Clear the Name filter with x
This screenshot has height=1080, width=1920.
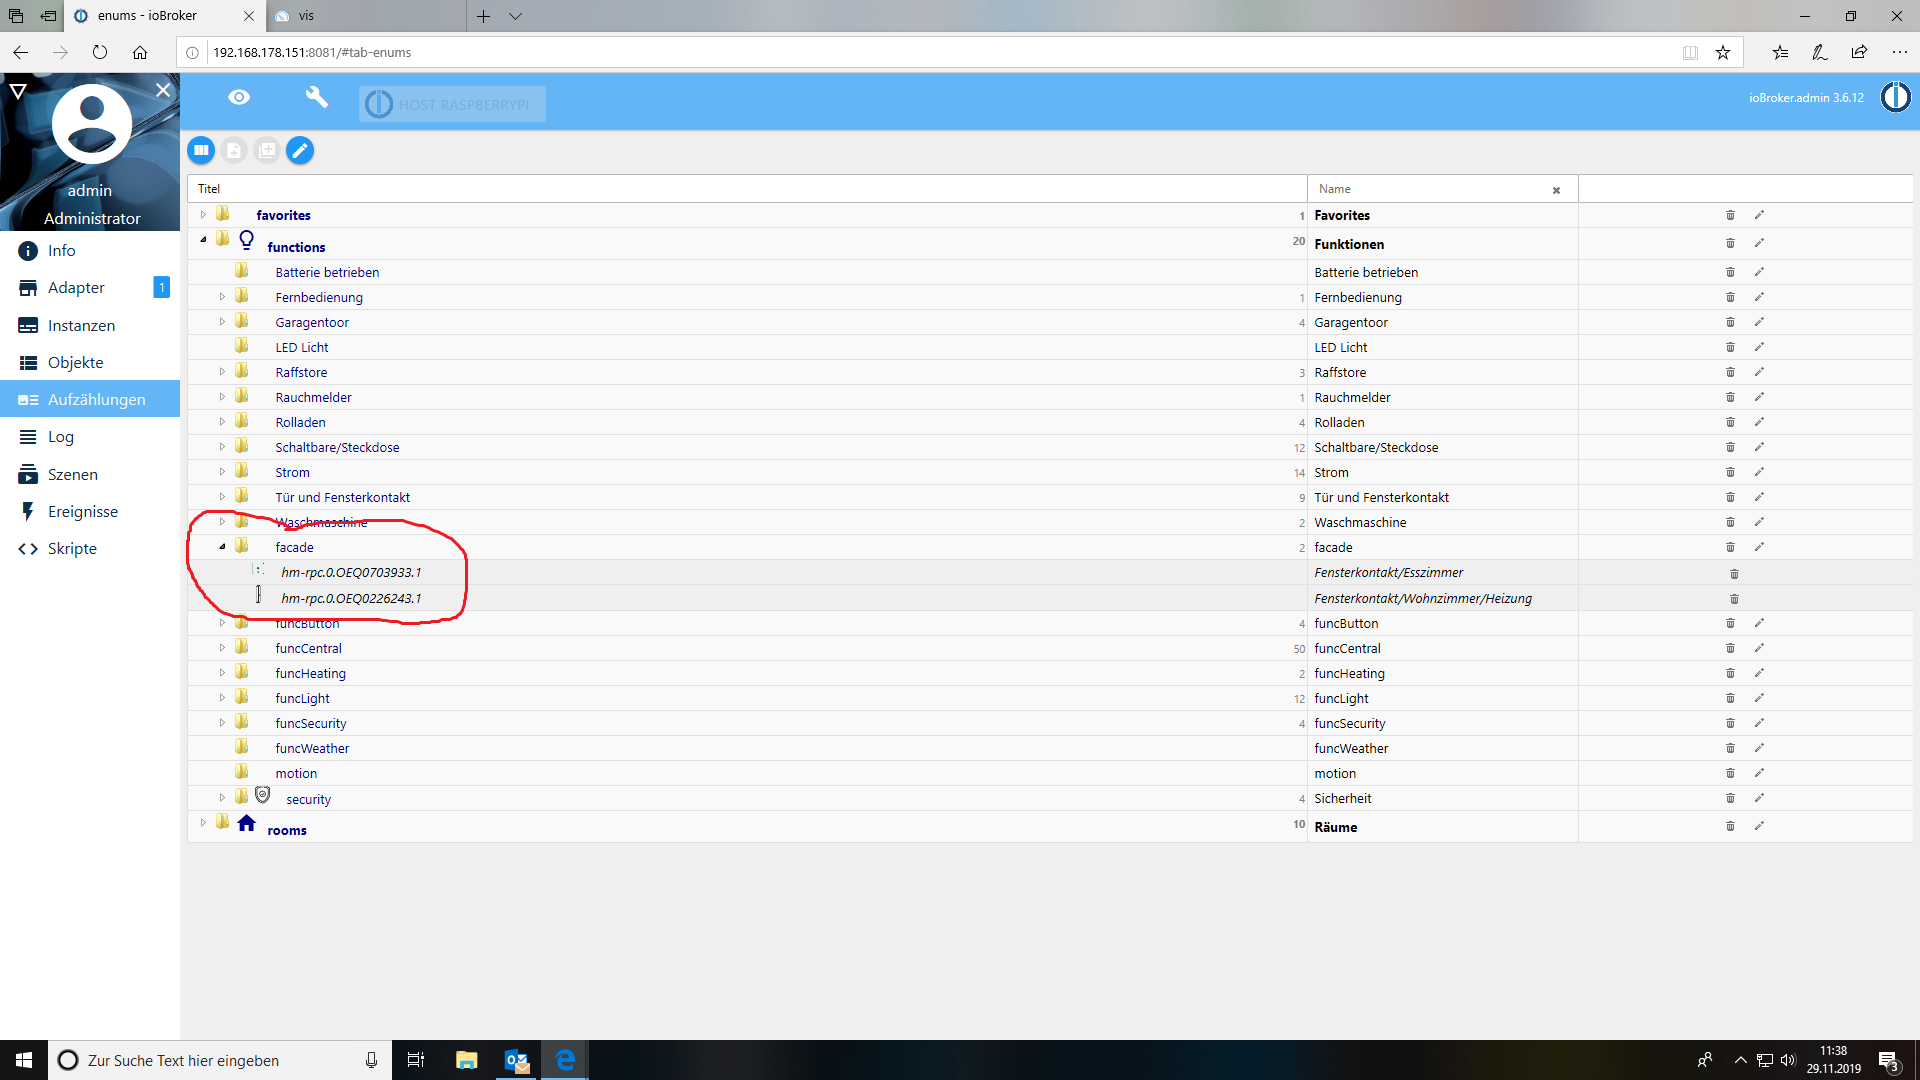pos(1556,190)
